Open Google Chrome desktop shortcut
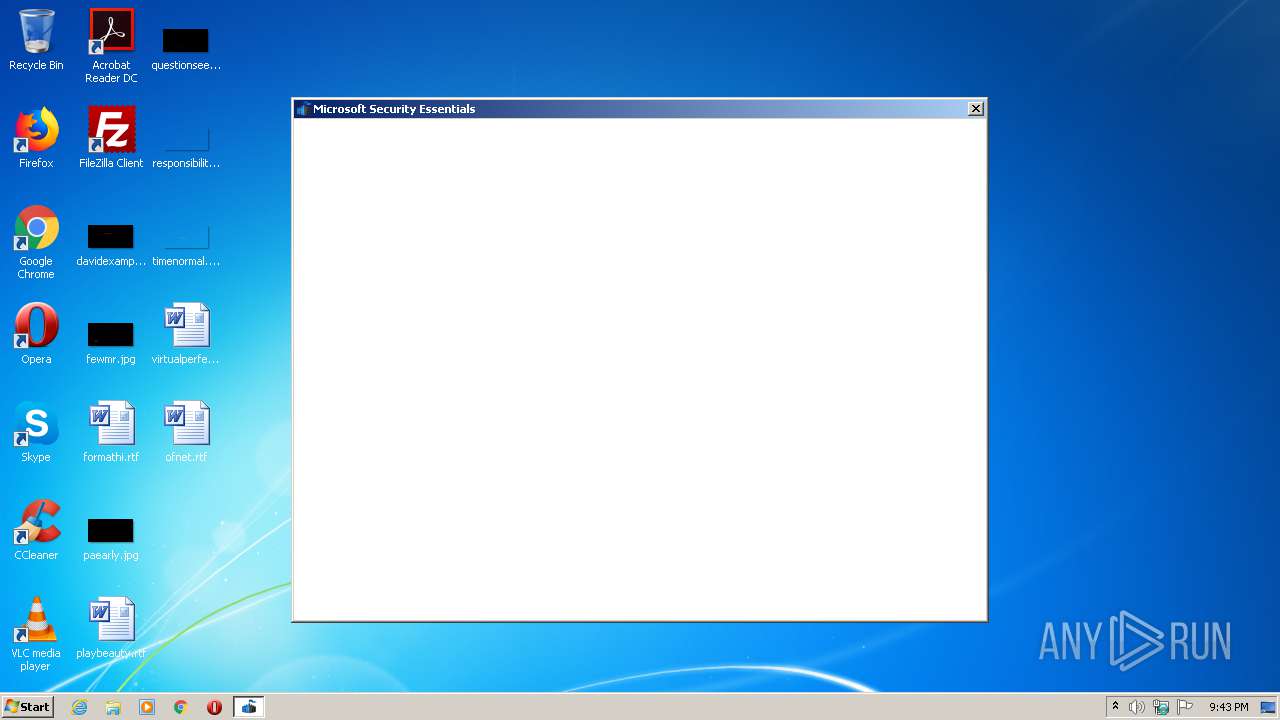The image size is (1280, 720). (36, 242)
